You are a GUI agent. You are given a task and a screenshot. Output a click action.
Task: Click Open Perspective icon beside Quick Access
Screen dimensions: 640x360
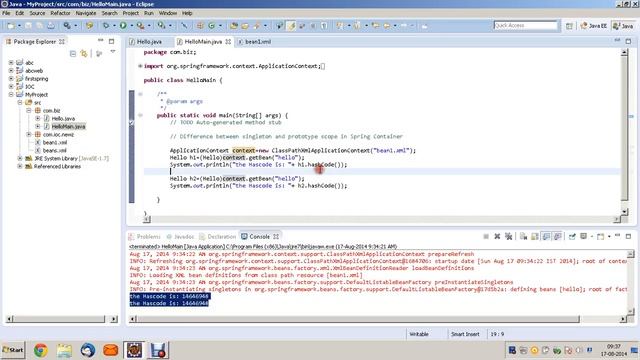point(569,26)
